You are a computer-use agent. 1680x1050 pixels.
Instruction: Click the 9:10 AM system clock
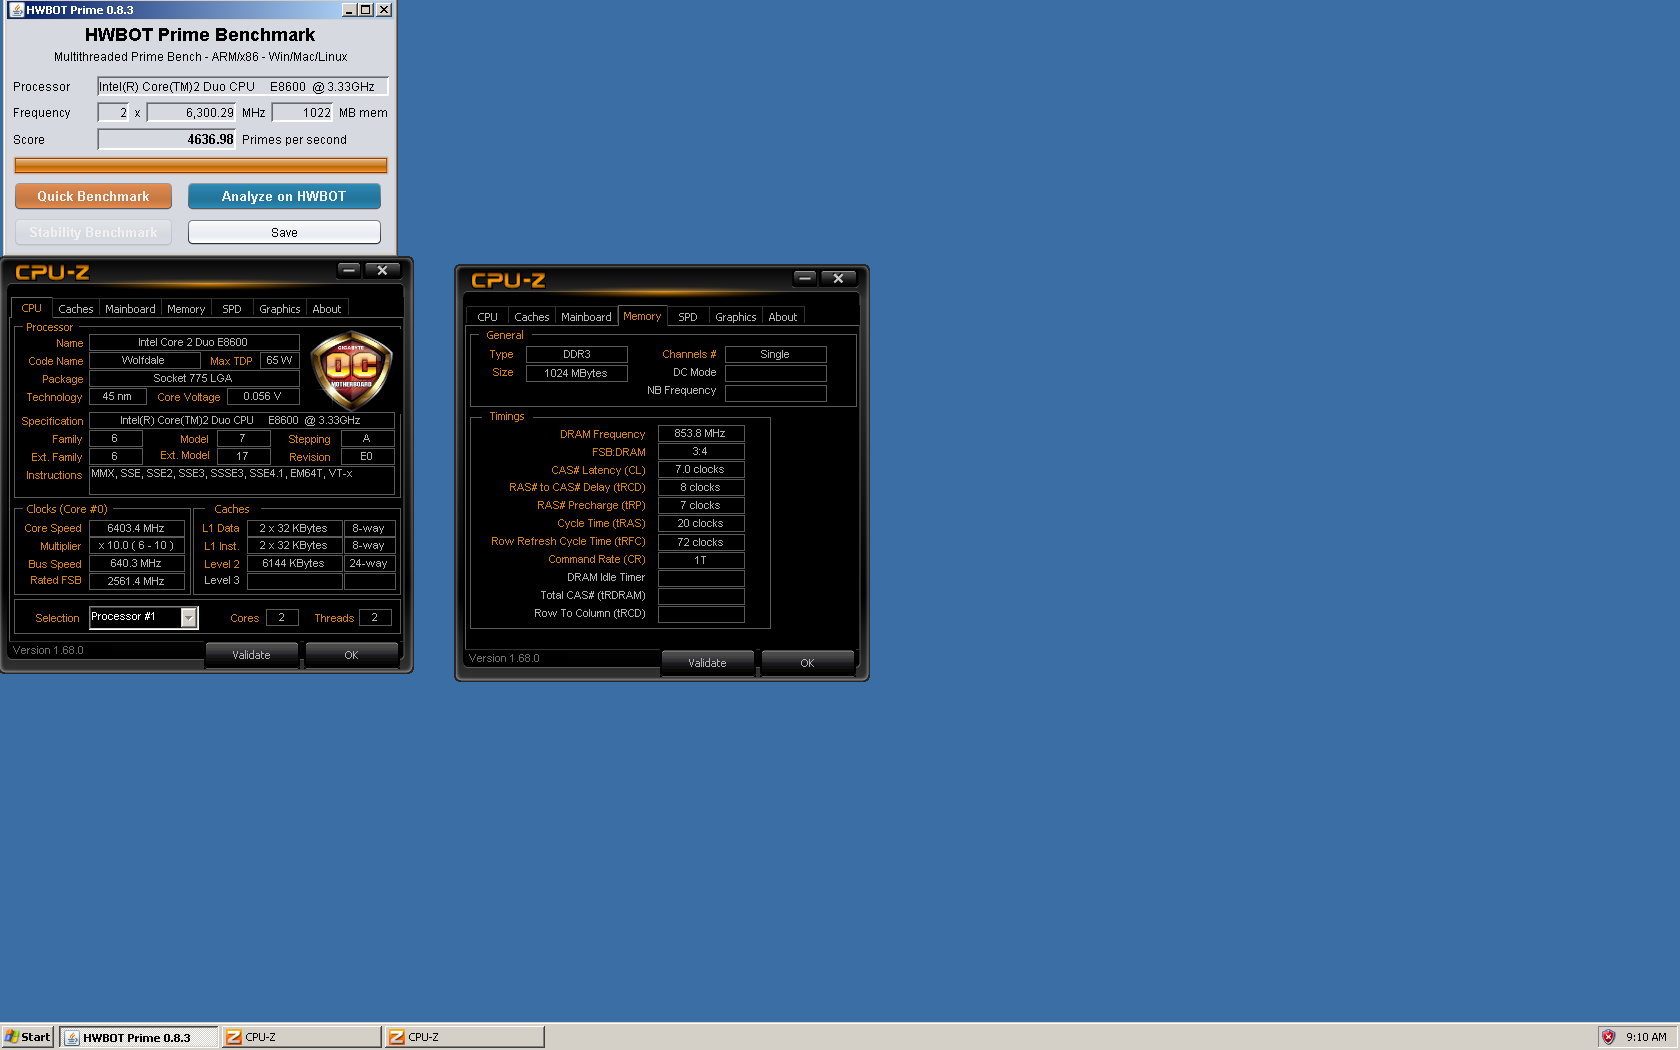tap(1646, 1037)
